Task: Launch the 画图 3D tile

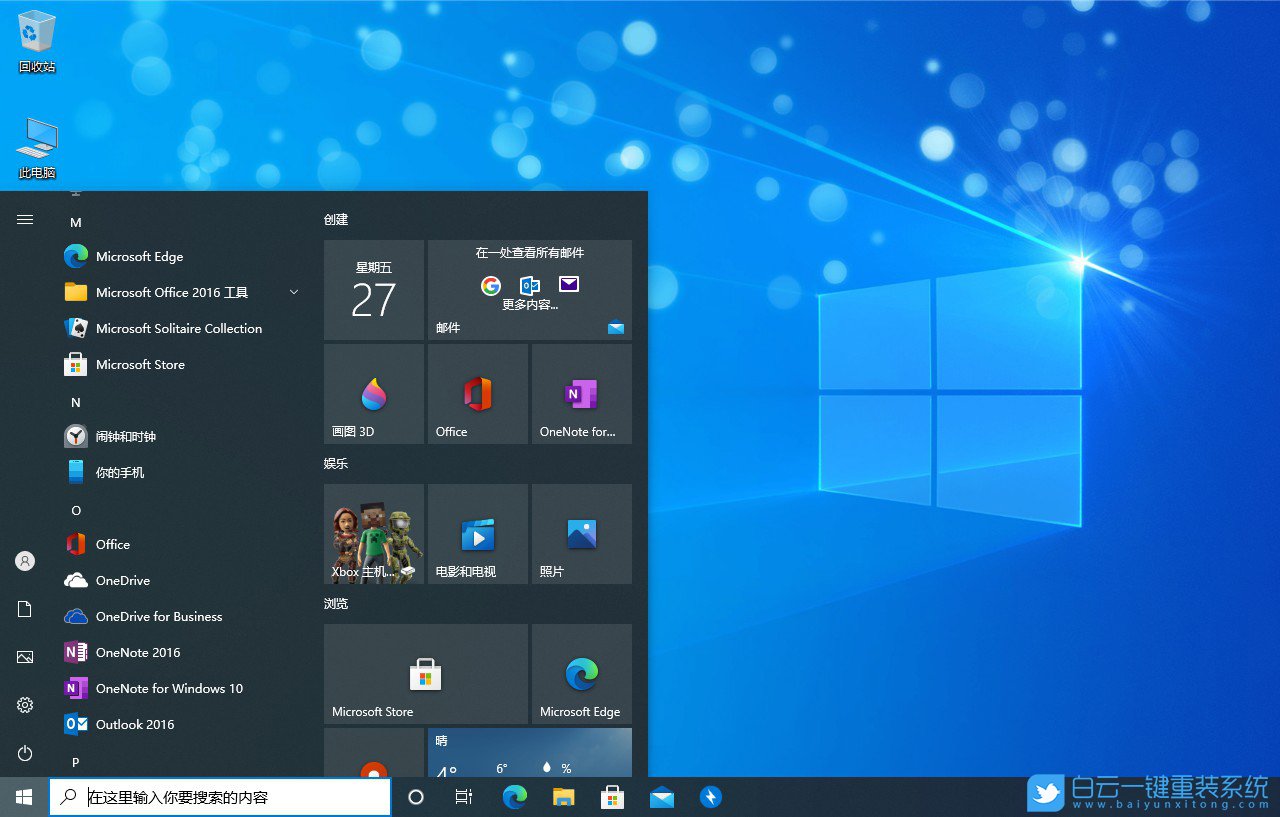Action: coord(374,393)
